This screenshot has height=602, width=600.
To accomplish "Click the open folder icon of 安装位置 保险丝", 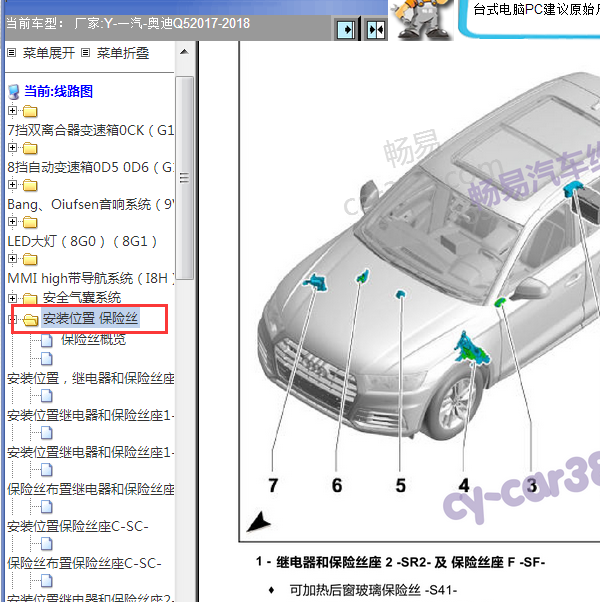I will (x=30, y=319).
